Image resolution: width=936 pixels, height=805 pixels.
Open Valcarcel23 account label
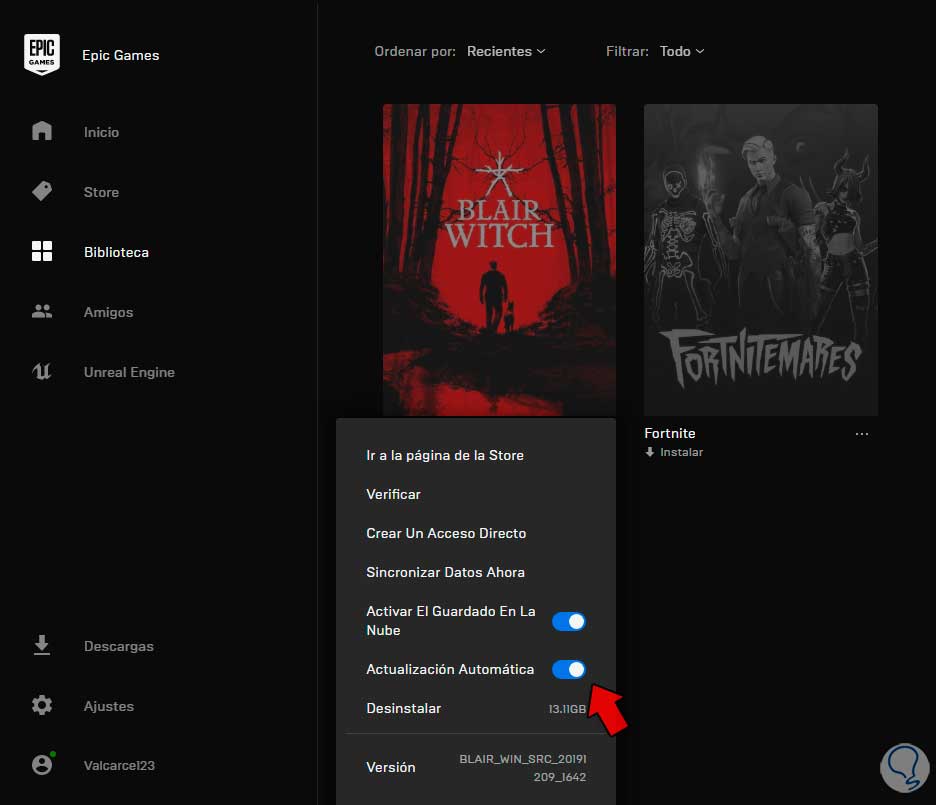(x=119, y=765)
